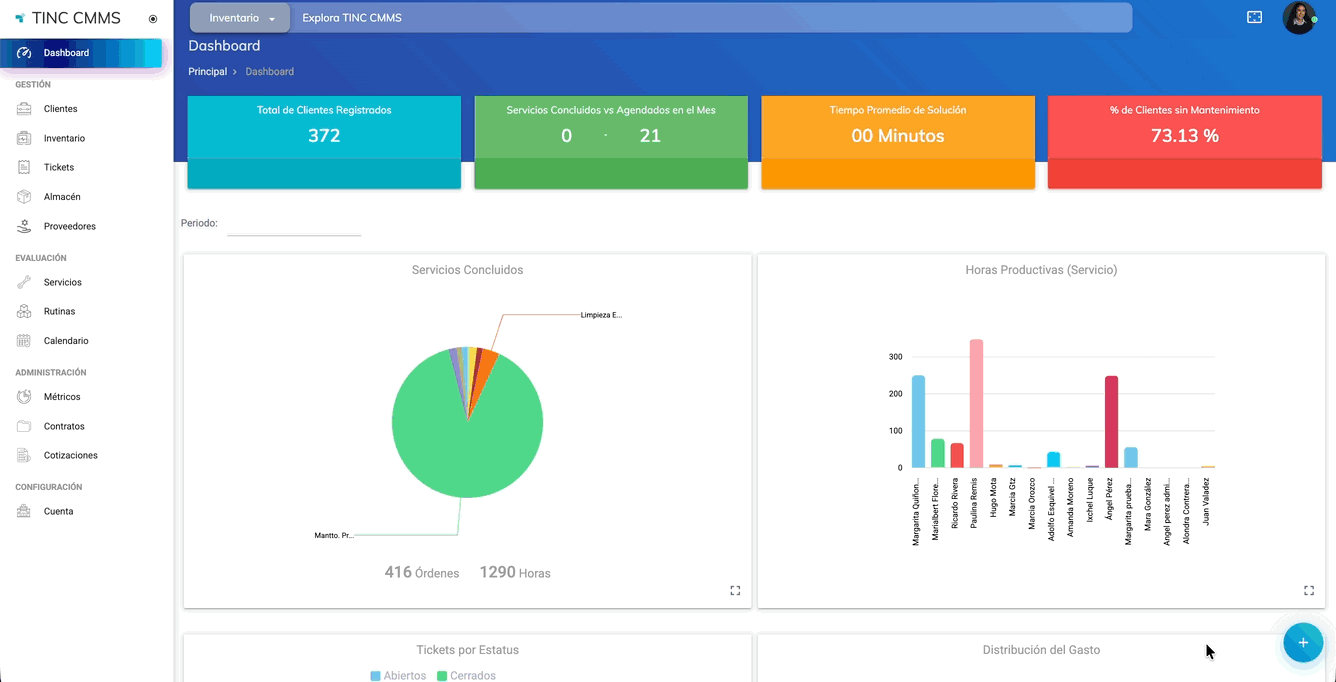This screenshot has height=682, width=1336.
Task: Toggle fullscreen mode icon in header
Action: pyautogui.click(x=1254, y=17)
